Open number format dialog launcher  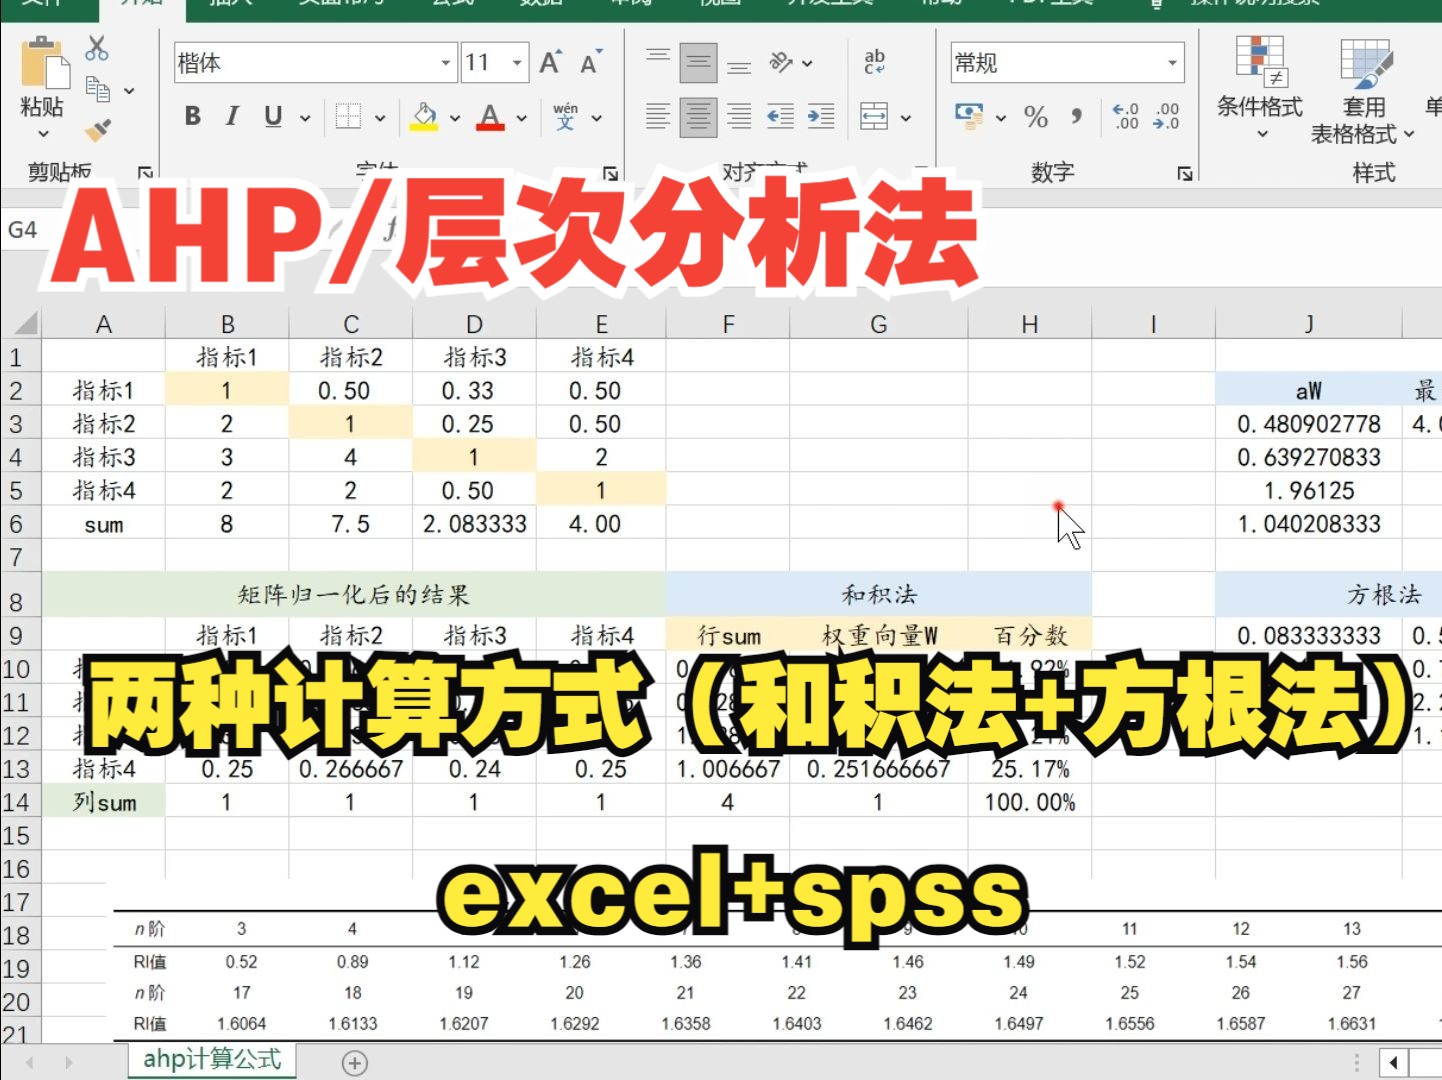[x=1185, y=173]
